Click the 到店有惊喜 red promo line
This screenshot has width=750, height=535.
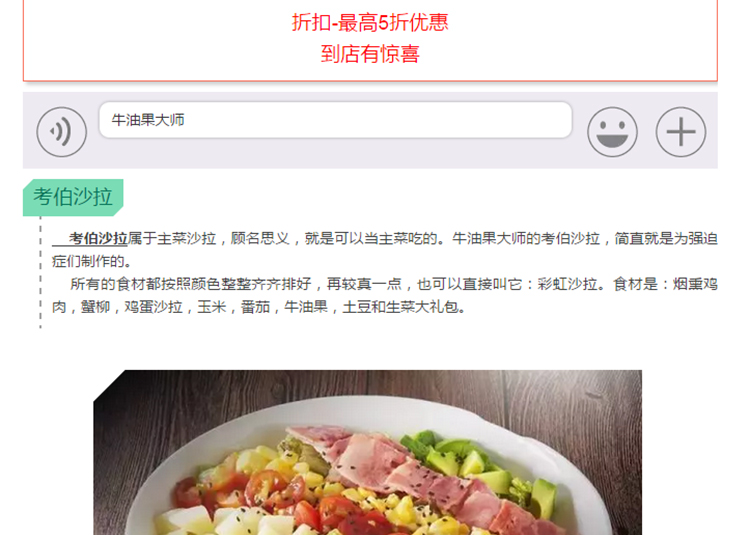click(370, 54)
